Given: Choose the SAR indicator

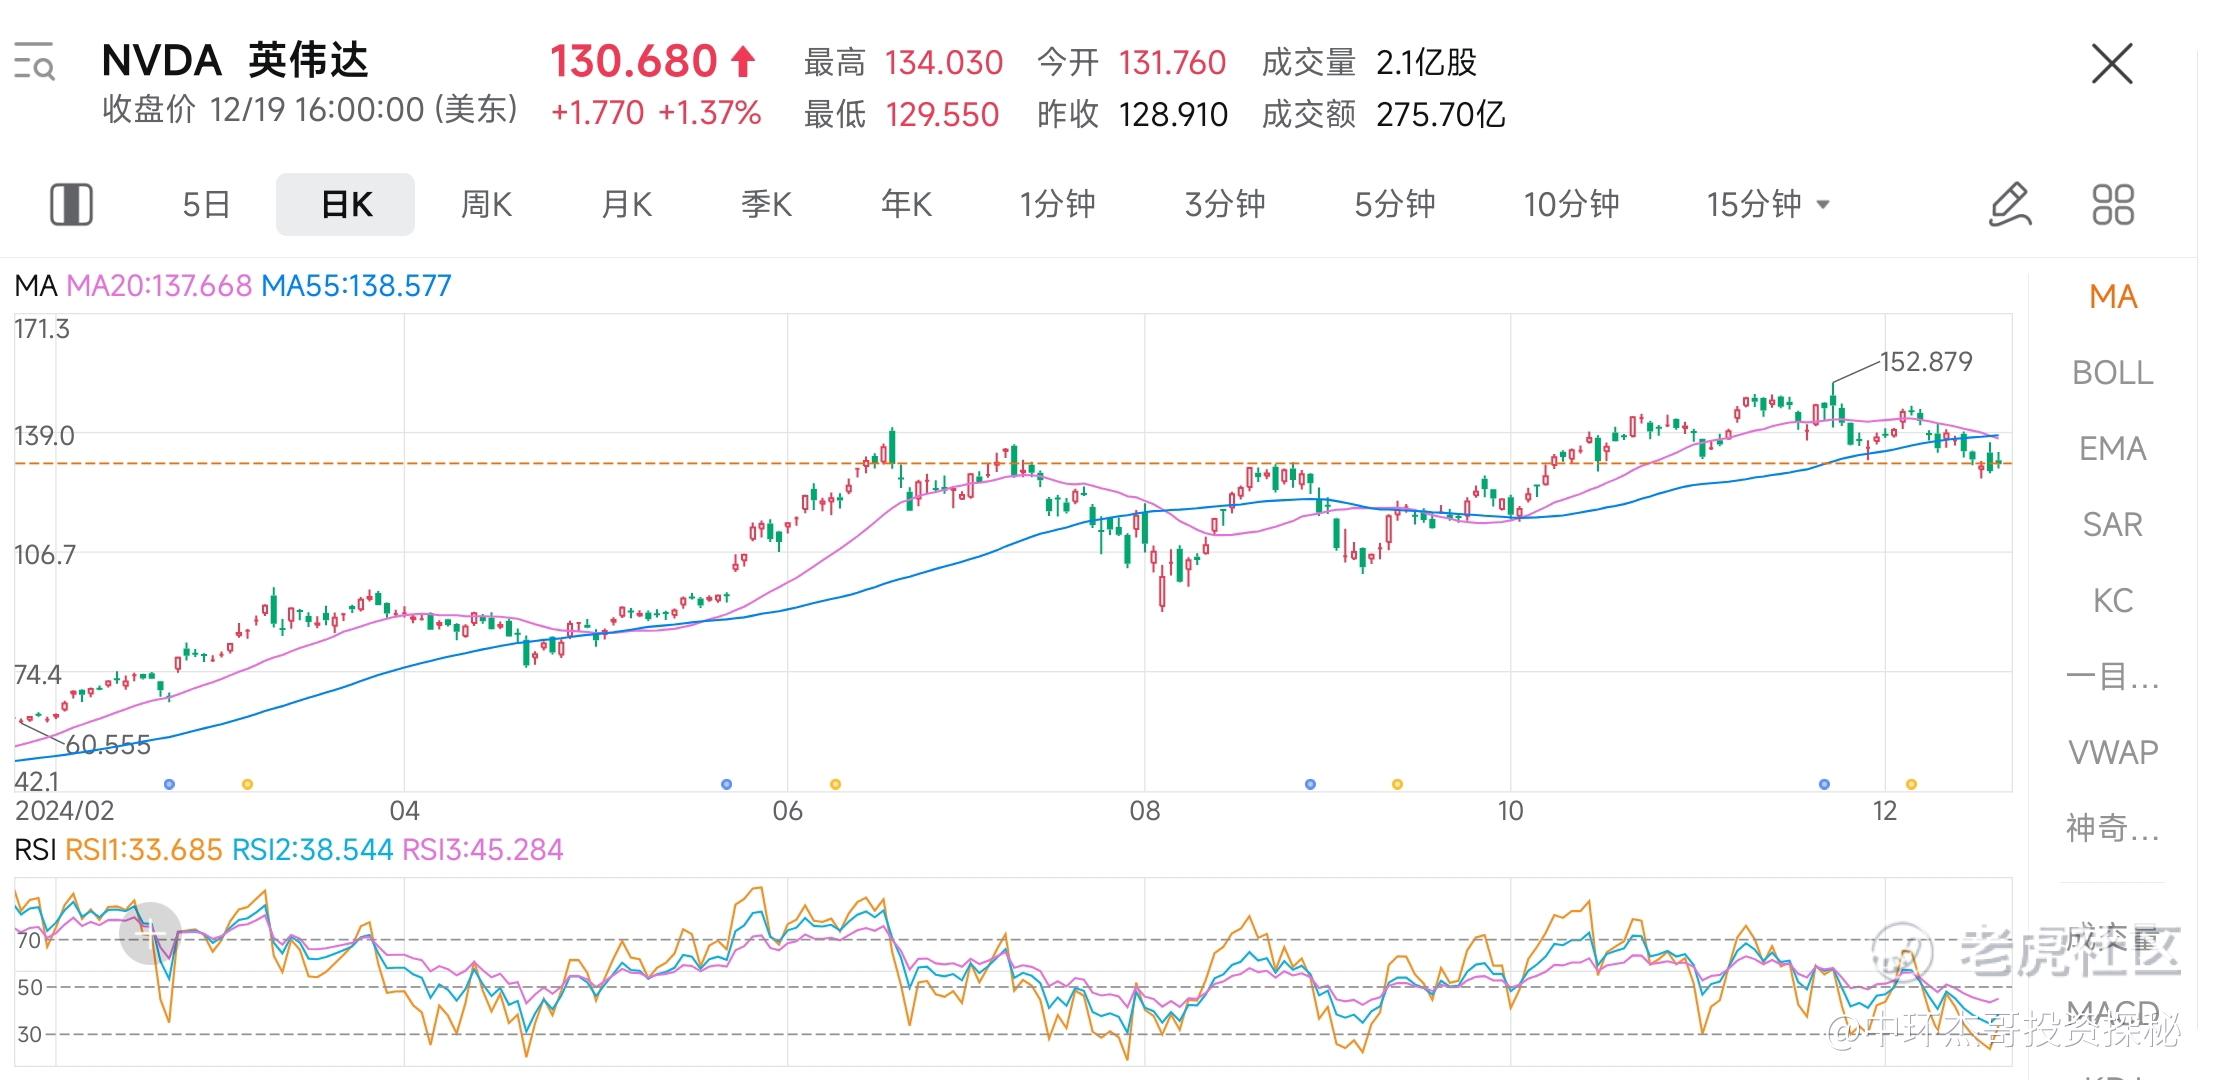Looking at the screenshot, I should coord(2113,525).
